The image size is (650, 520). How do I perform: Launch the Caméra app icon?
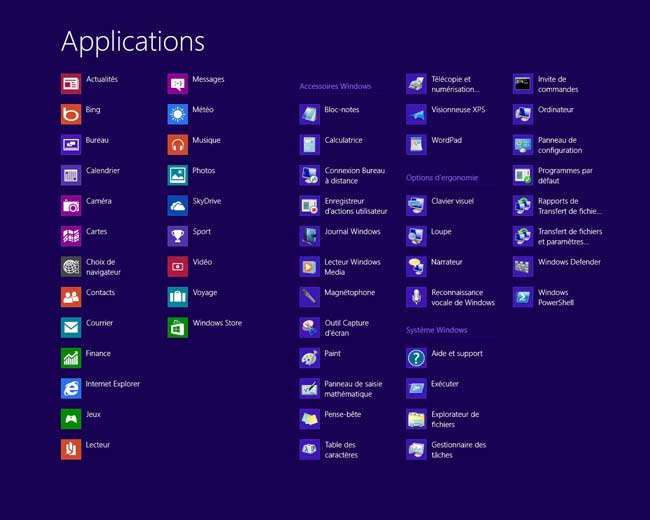pos(71,206)
